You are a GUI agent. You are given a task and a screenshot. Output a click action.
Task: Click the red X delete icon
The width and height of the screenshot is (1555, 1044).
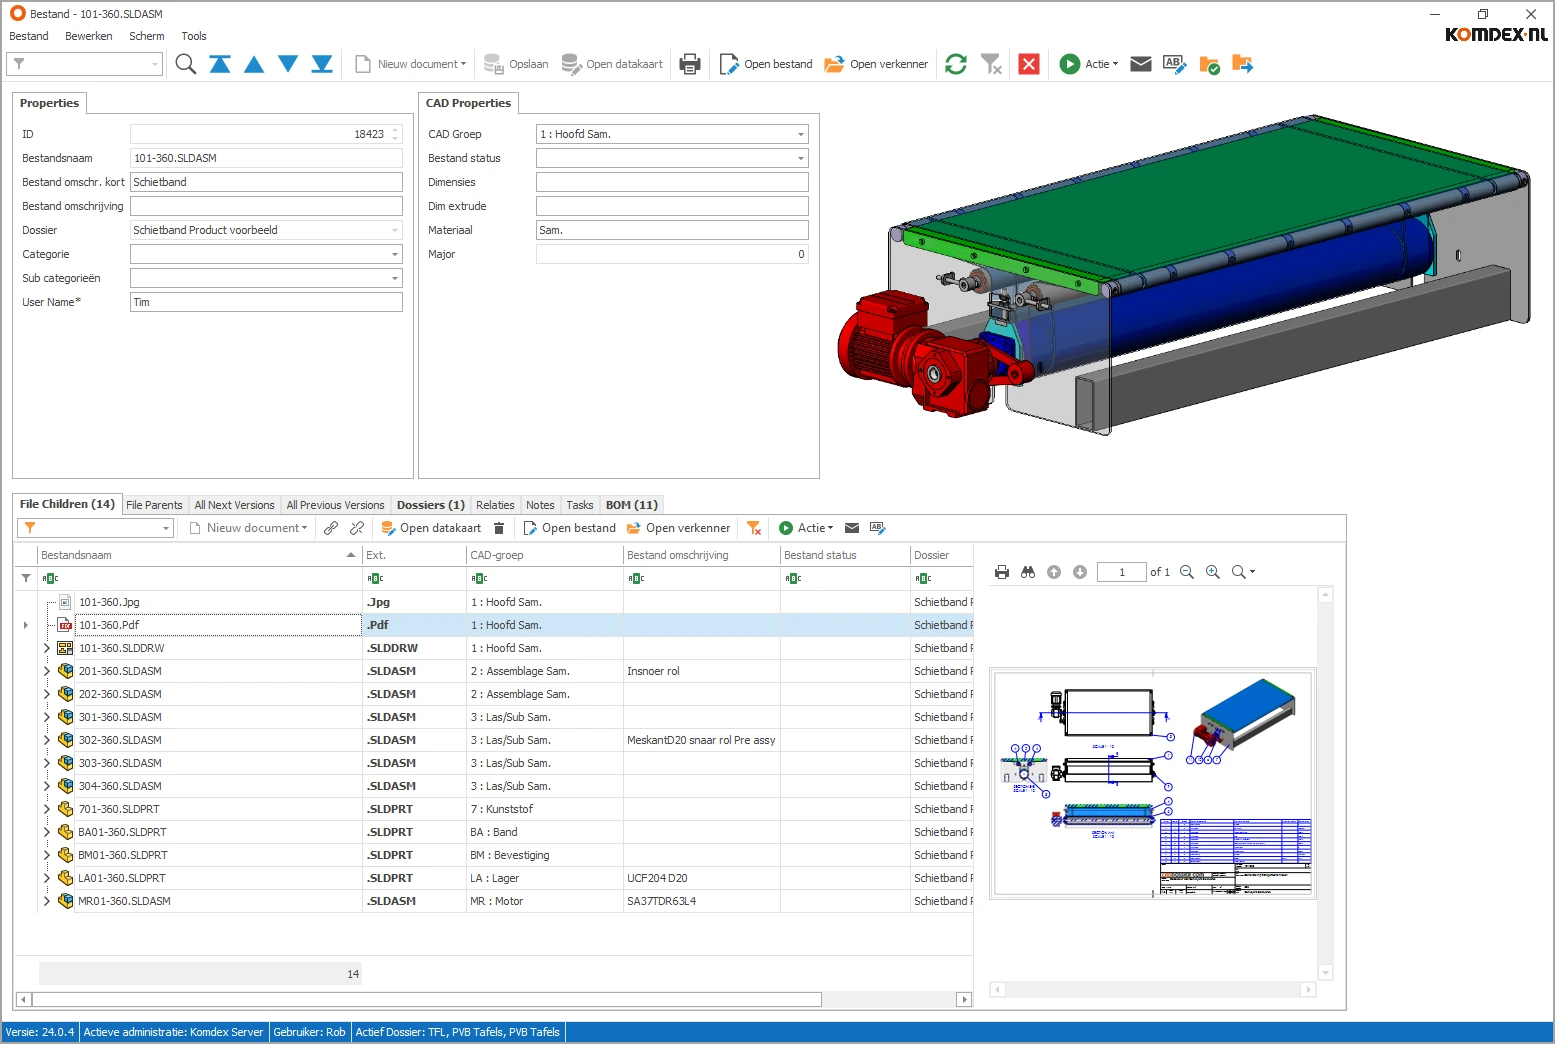tap(1028, 64)
